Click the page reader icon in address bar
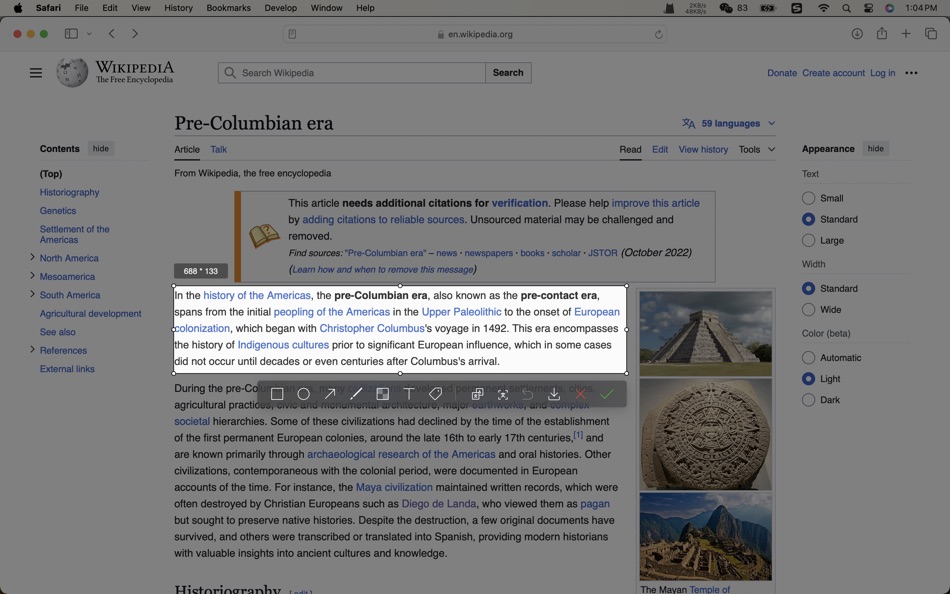Screen dimensions: 950x594 (x=292, y=35)
